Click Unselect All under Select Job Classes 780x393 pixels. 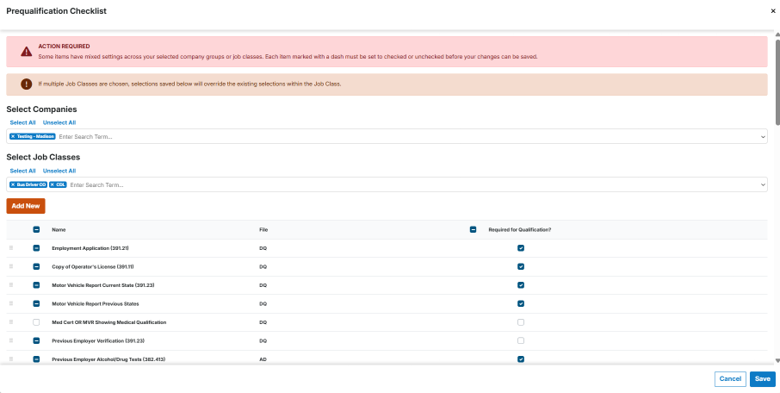pyautogui.click(x=59, y=171)
